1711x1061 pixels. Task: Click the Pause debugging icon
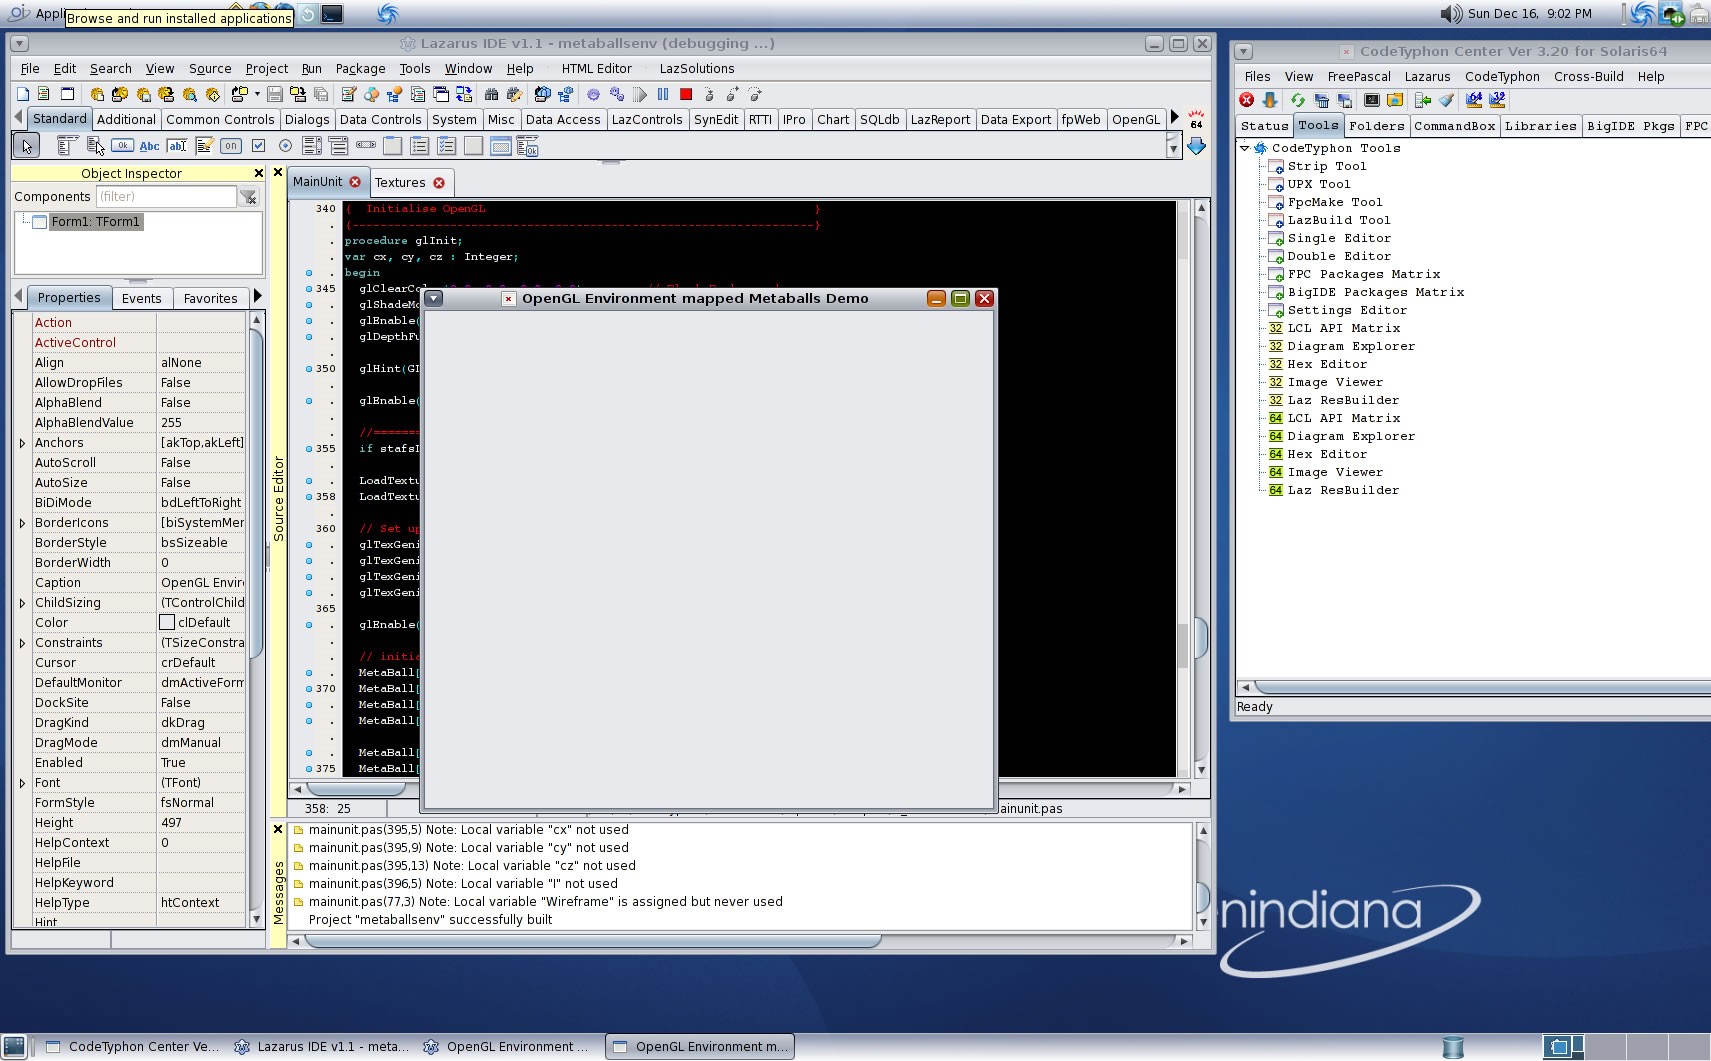(662, 94)
